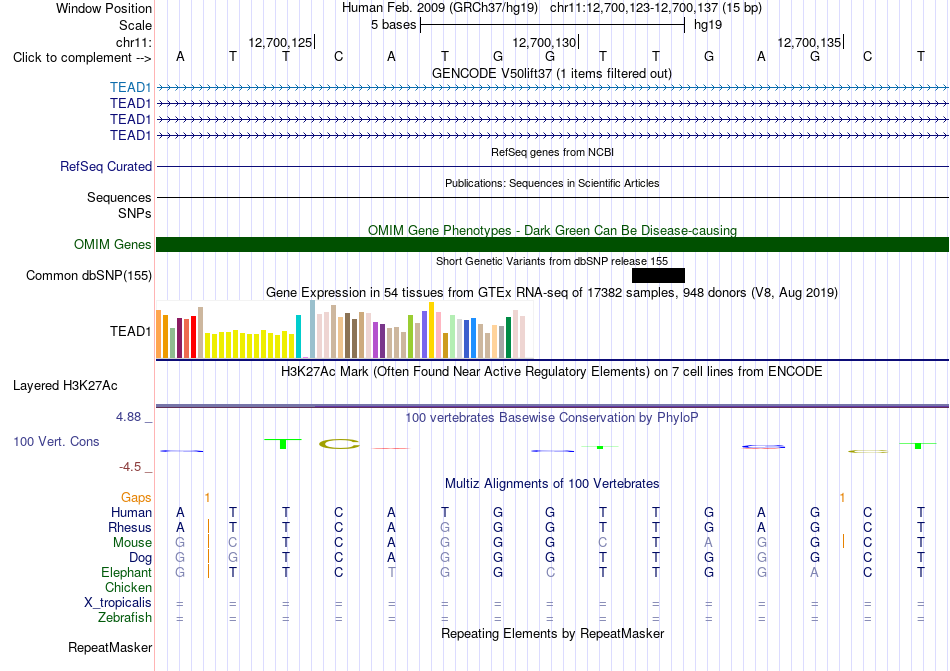Click the tall cyan bar in TEAD1 GTEx chart
950x671 pixels.
pos(298,337)
